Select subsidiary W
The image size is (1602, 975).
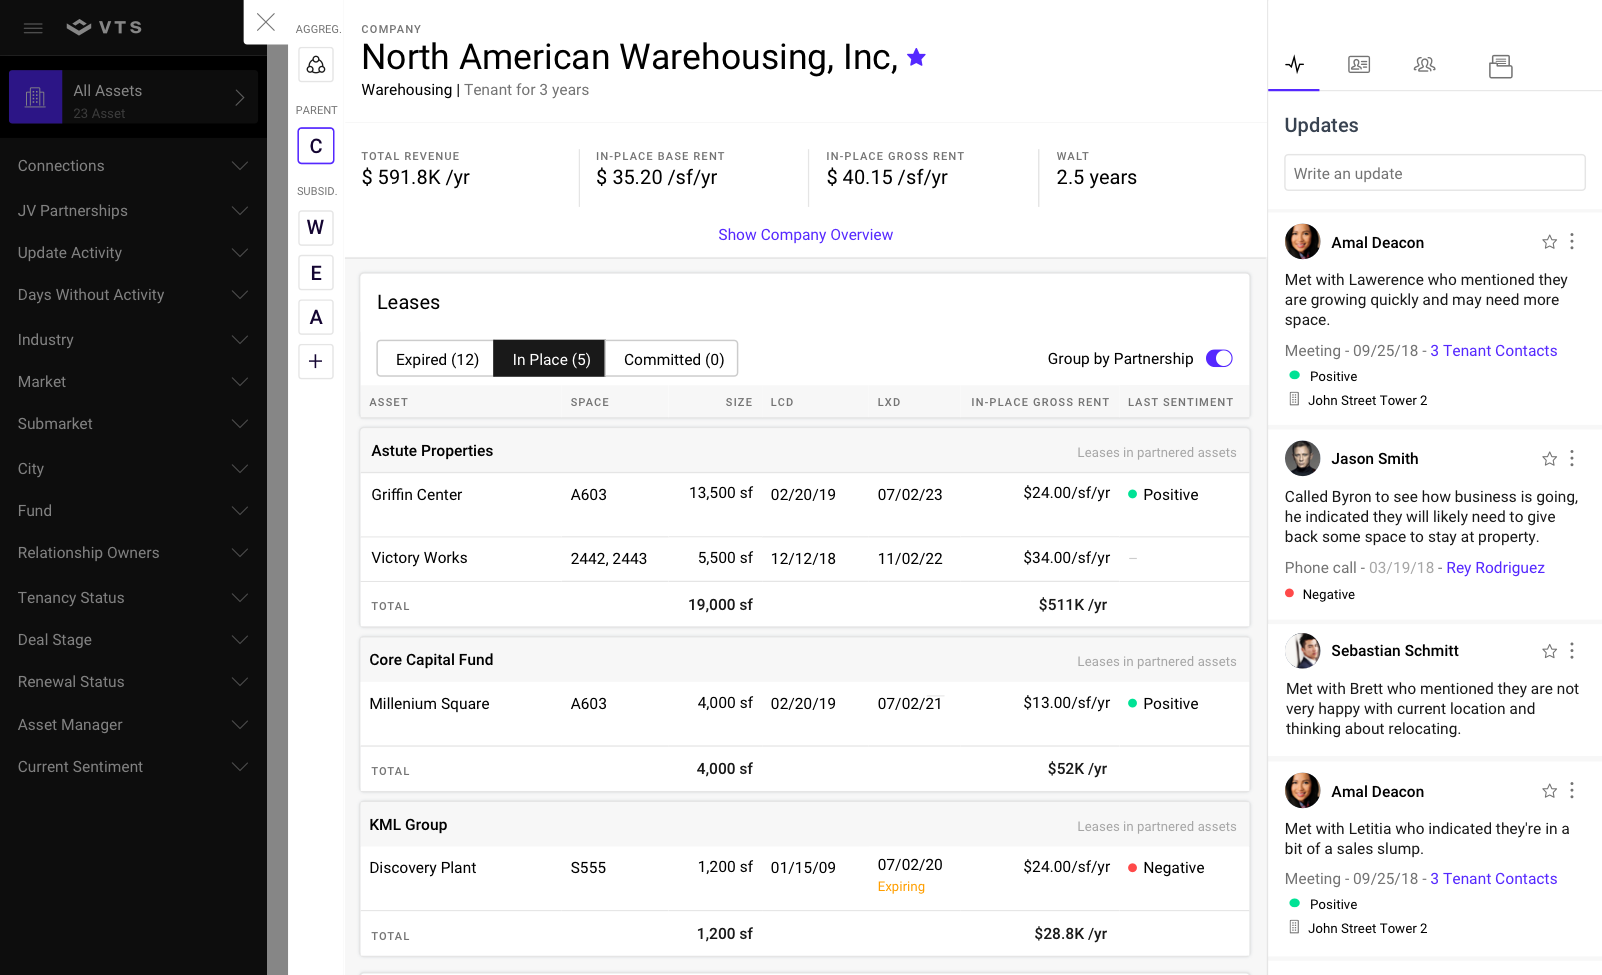tap(316, 228)
